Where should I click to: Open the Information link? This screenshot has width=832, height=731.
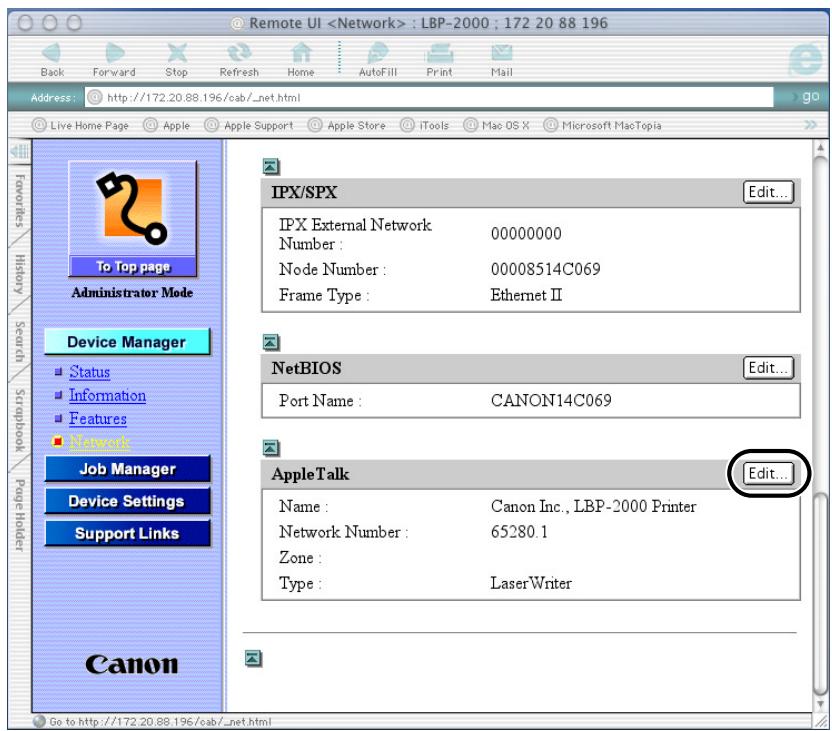[107, 395]
